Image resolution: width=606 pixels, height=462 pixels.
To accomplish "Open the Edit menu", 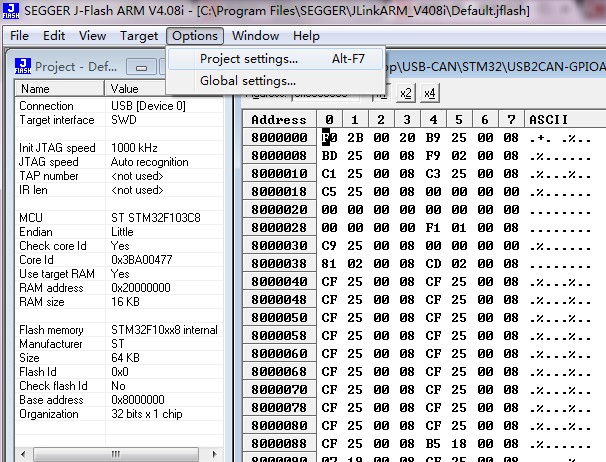I will 54,36.
